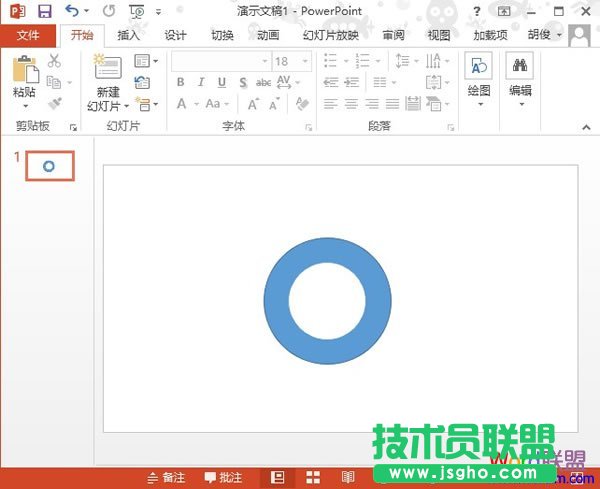This screenshot has height=489, width=600.
Task: Switch to the 视图 tab
Action: pos(439,36)
